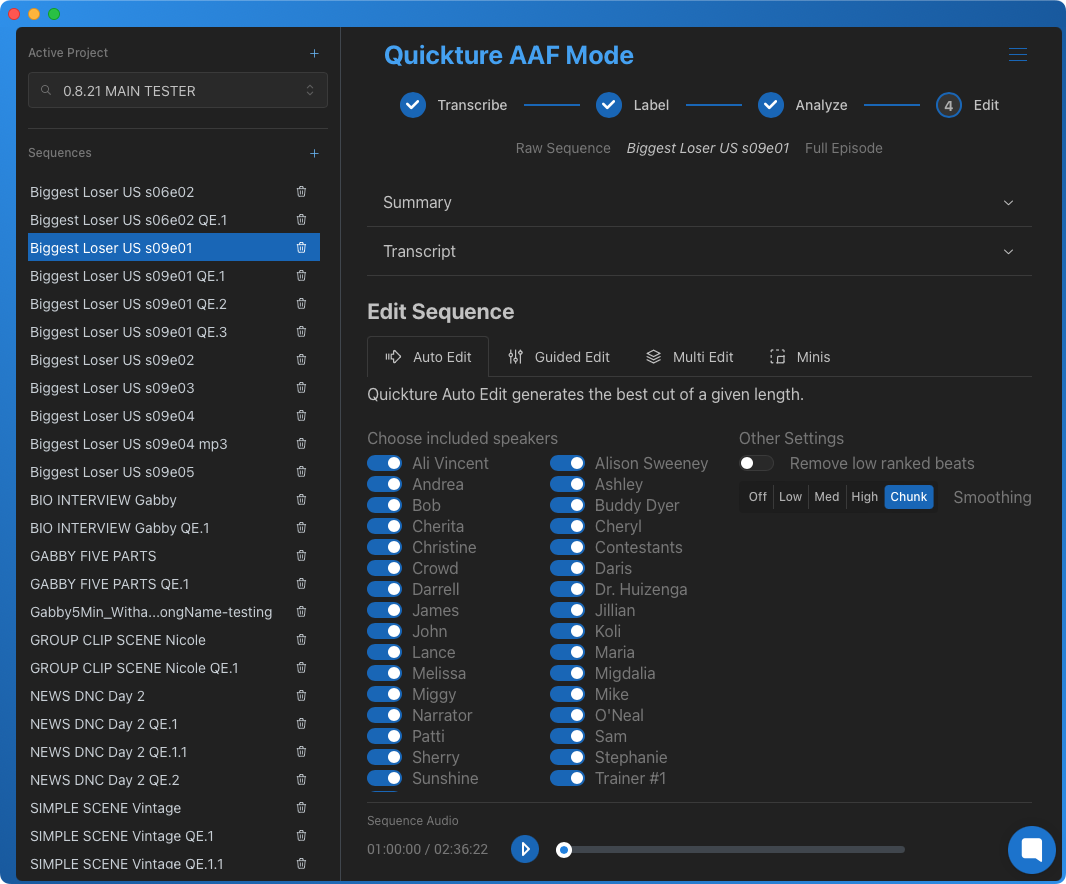Play the sequence audio
This screenshot has height=884, width=1066.
click(525, 849)
